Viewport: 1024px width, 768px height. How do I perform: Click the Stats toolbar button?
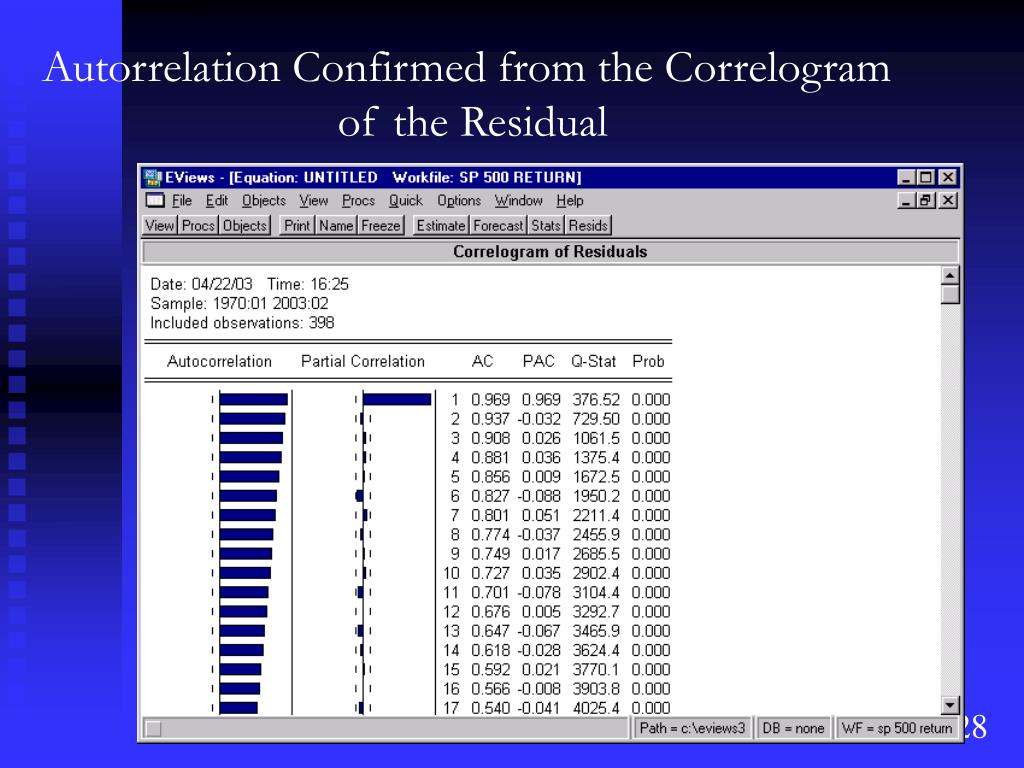click(546, 225)
